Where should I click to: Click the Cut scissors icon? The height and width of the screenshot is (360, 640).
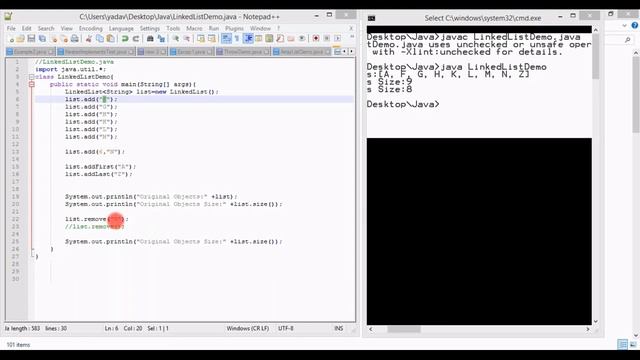[x=89, y=39]
